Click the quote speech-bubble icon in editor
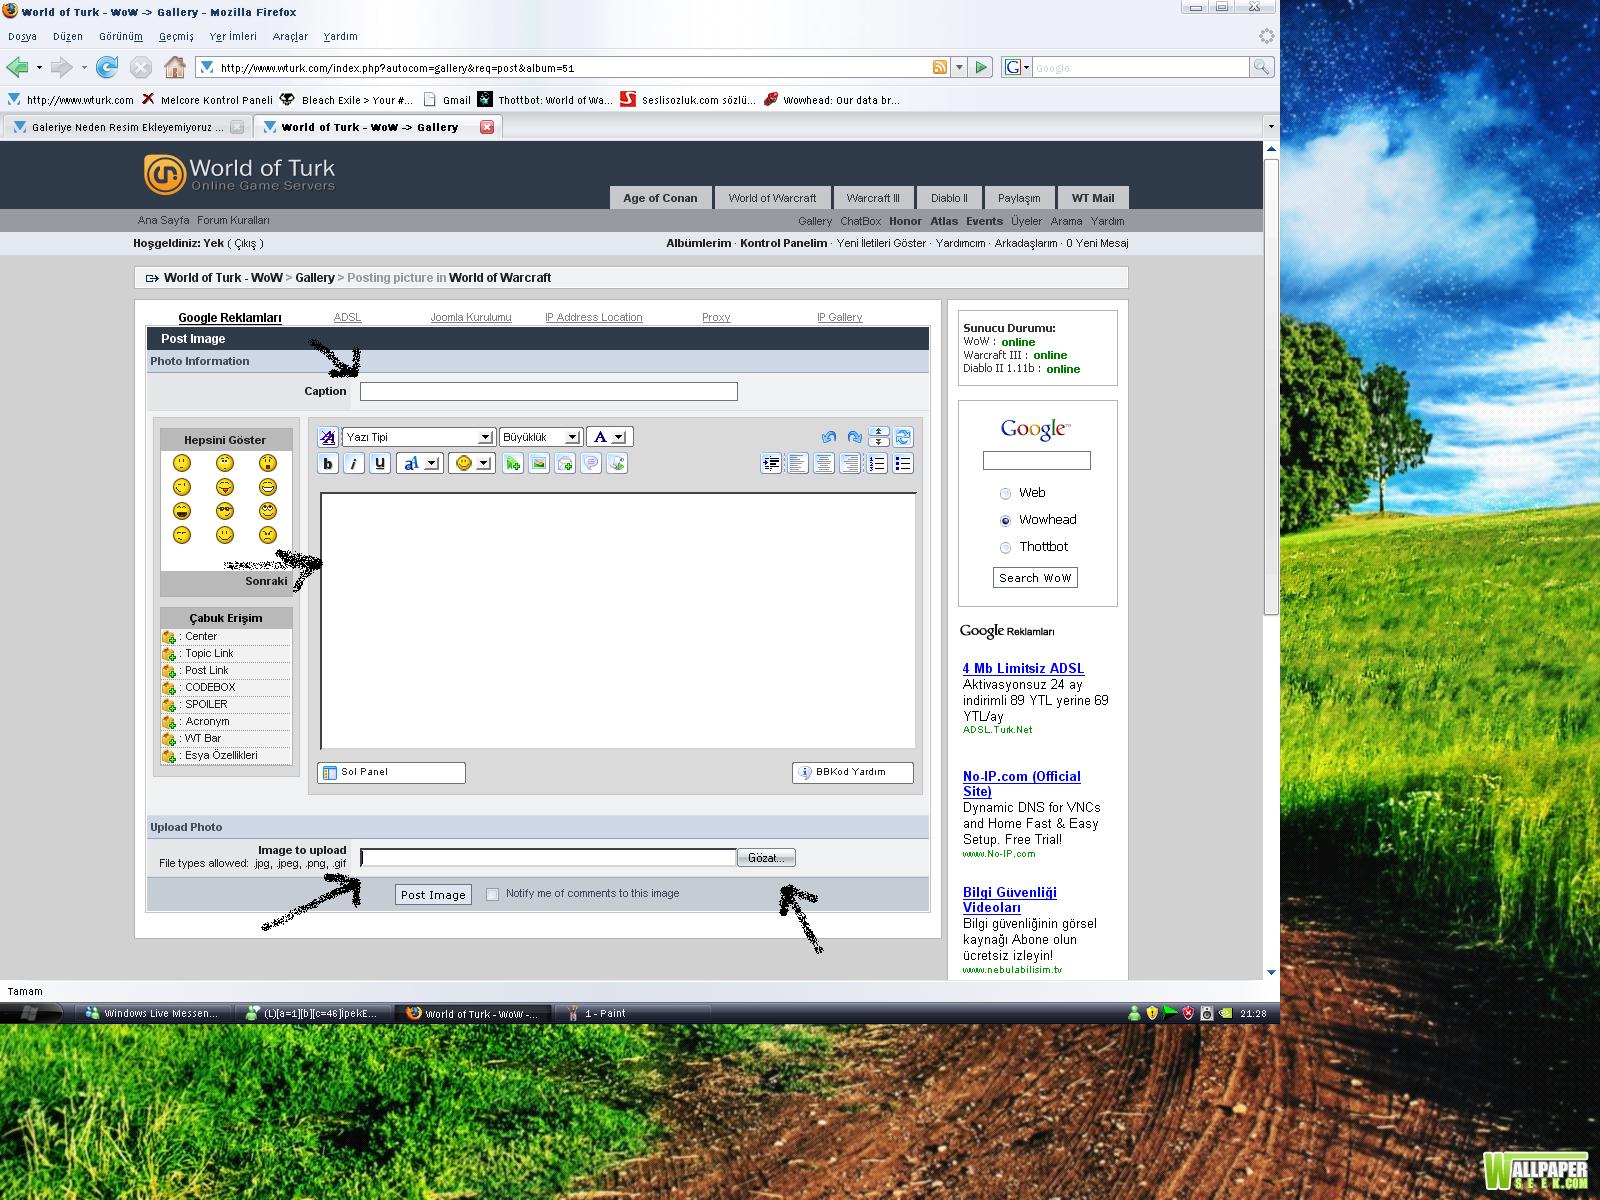1600x1200 pixels. click(591, 463)
